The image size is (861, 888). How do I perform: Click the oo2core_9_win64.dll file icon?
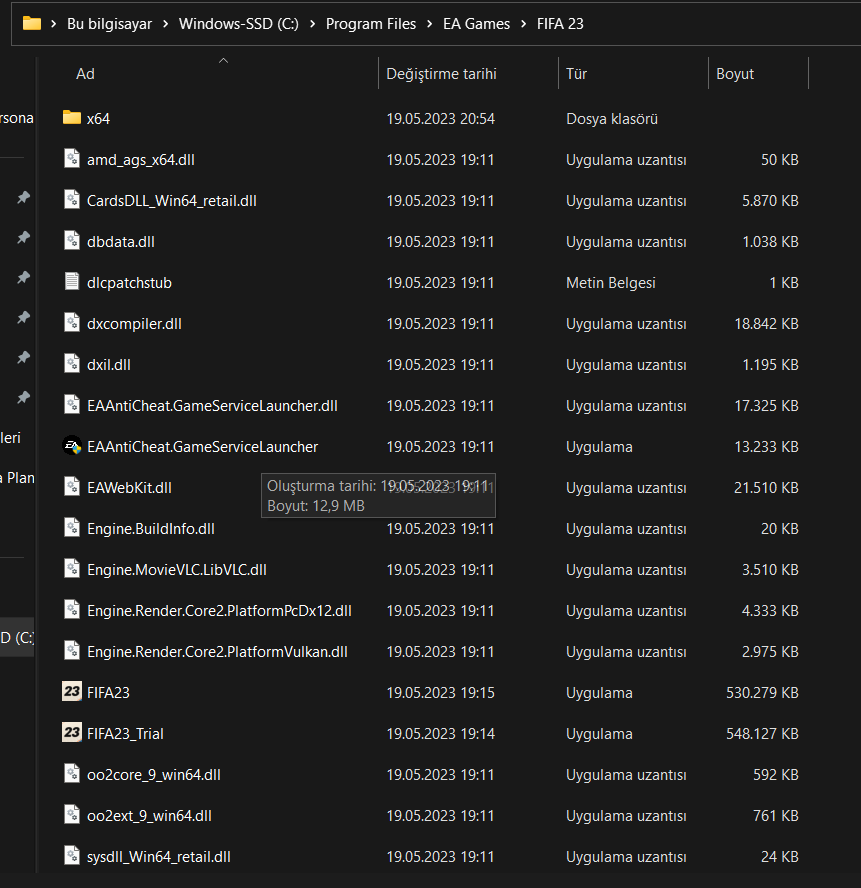tap(72, 774)
